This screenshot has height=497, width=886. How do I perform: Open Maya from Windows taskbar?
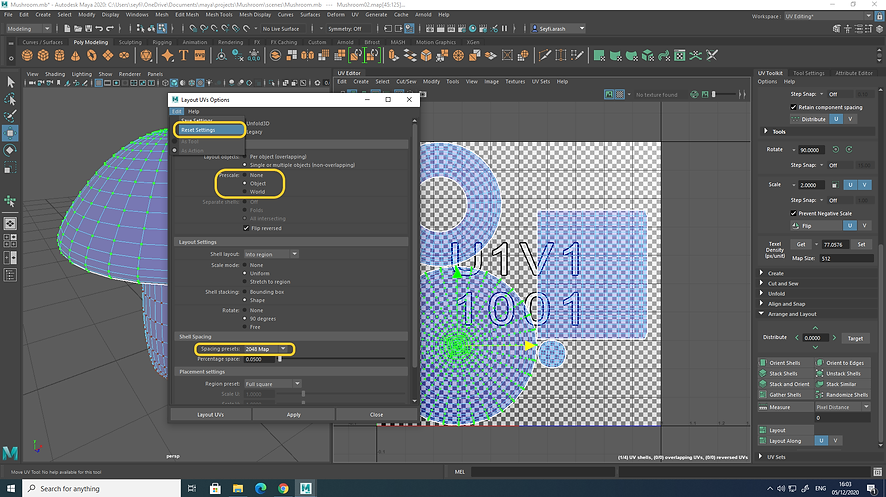[x=306, y=489]
